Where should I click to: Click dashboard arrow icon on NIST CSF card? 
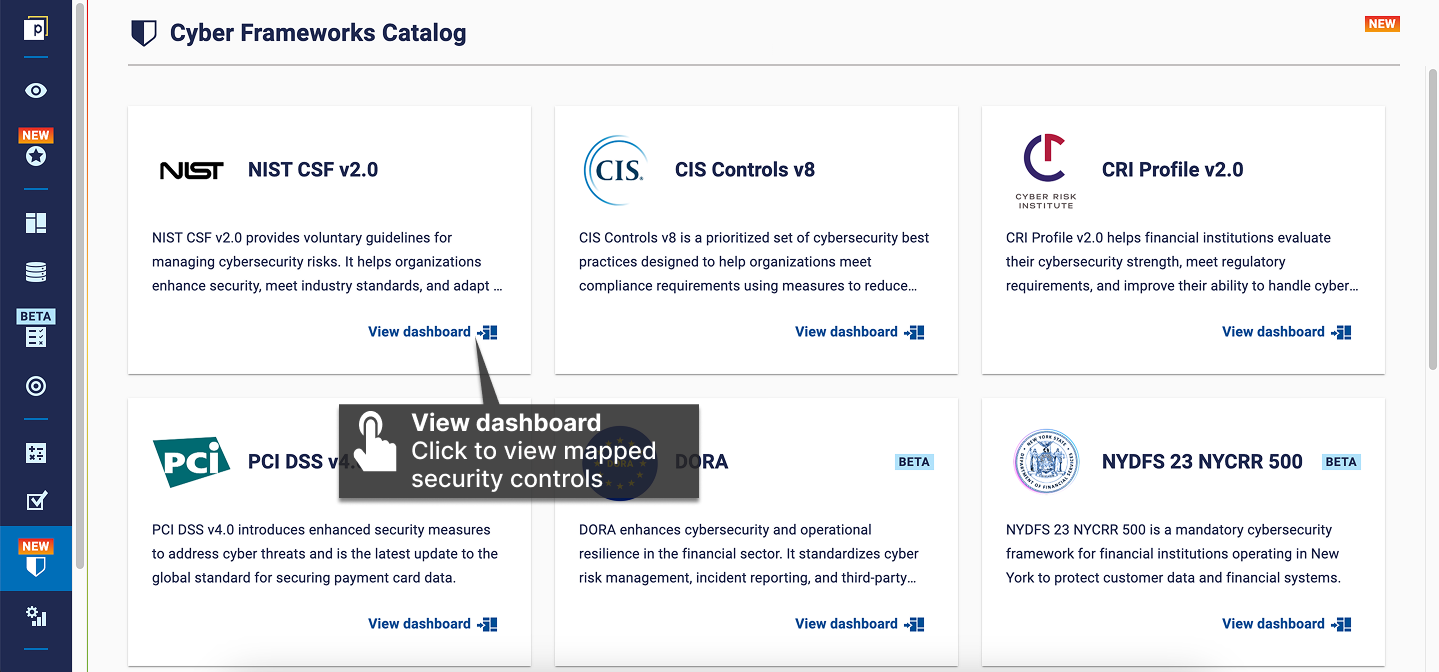(488, 332)
